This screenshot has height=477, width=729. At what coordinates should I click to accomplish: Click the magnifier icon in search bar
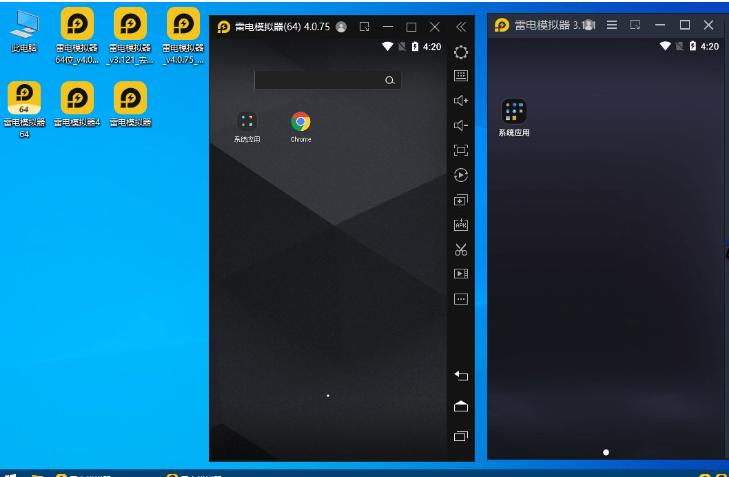point(390,80)
